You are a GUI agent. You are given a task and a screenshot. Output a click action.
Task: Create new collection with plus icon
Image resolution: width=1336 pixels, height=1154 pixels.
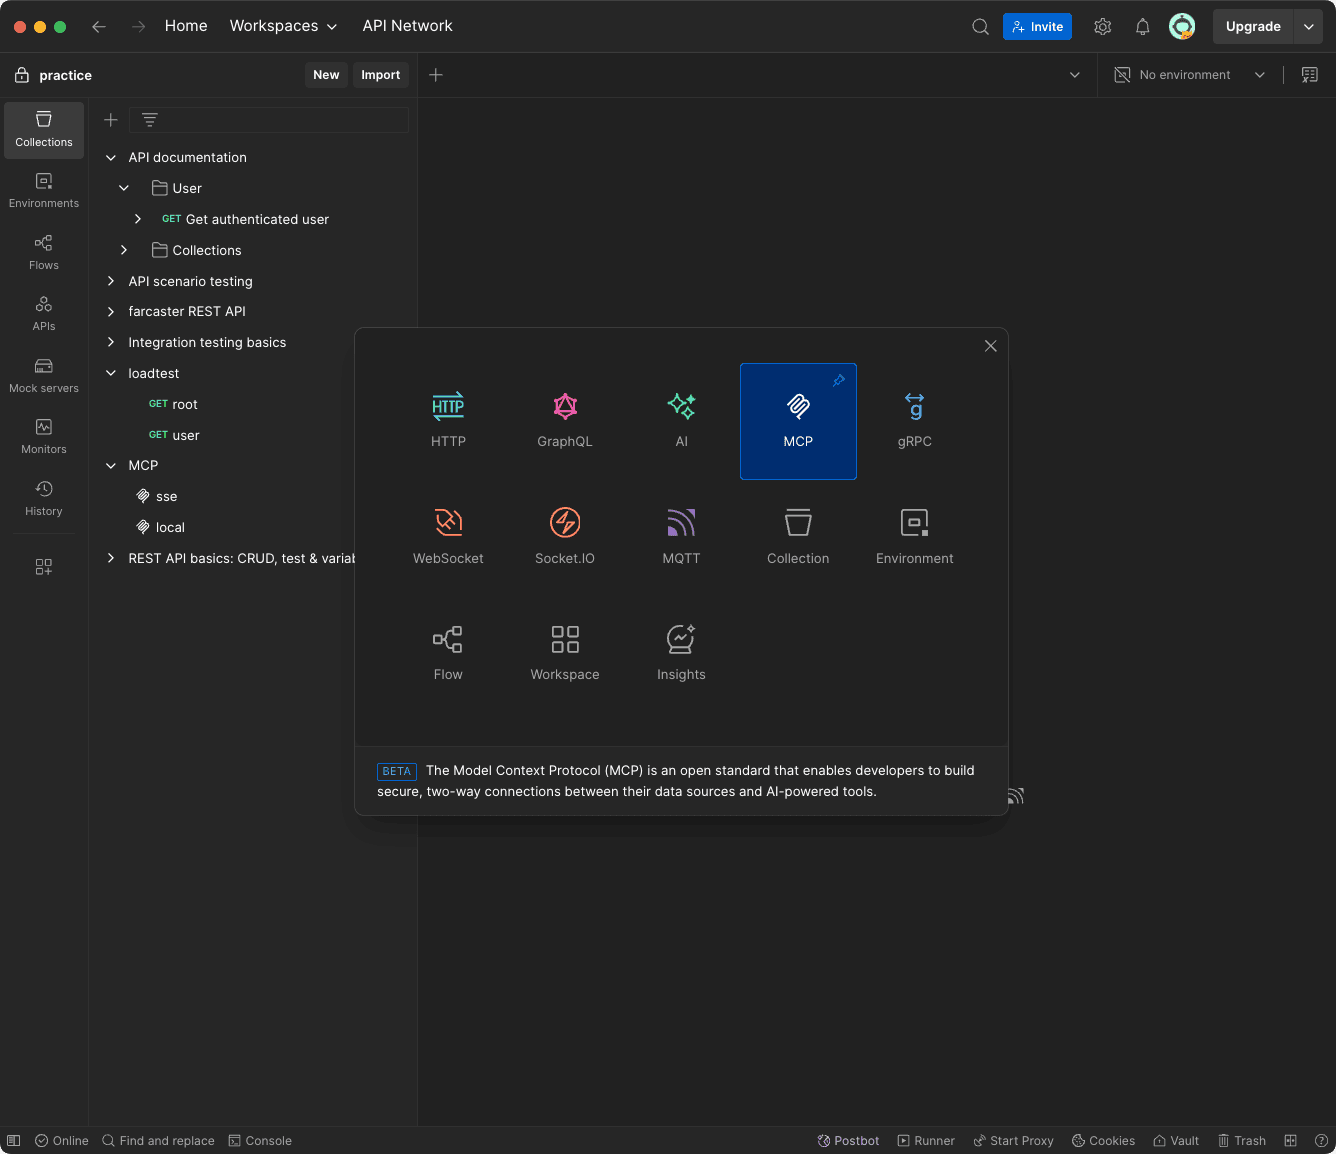tap(111, 120)
